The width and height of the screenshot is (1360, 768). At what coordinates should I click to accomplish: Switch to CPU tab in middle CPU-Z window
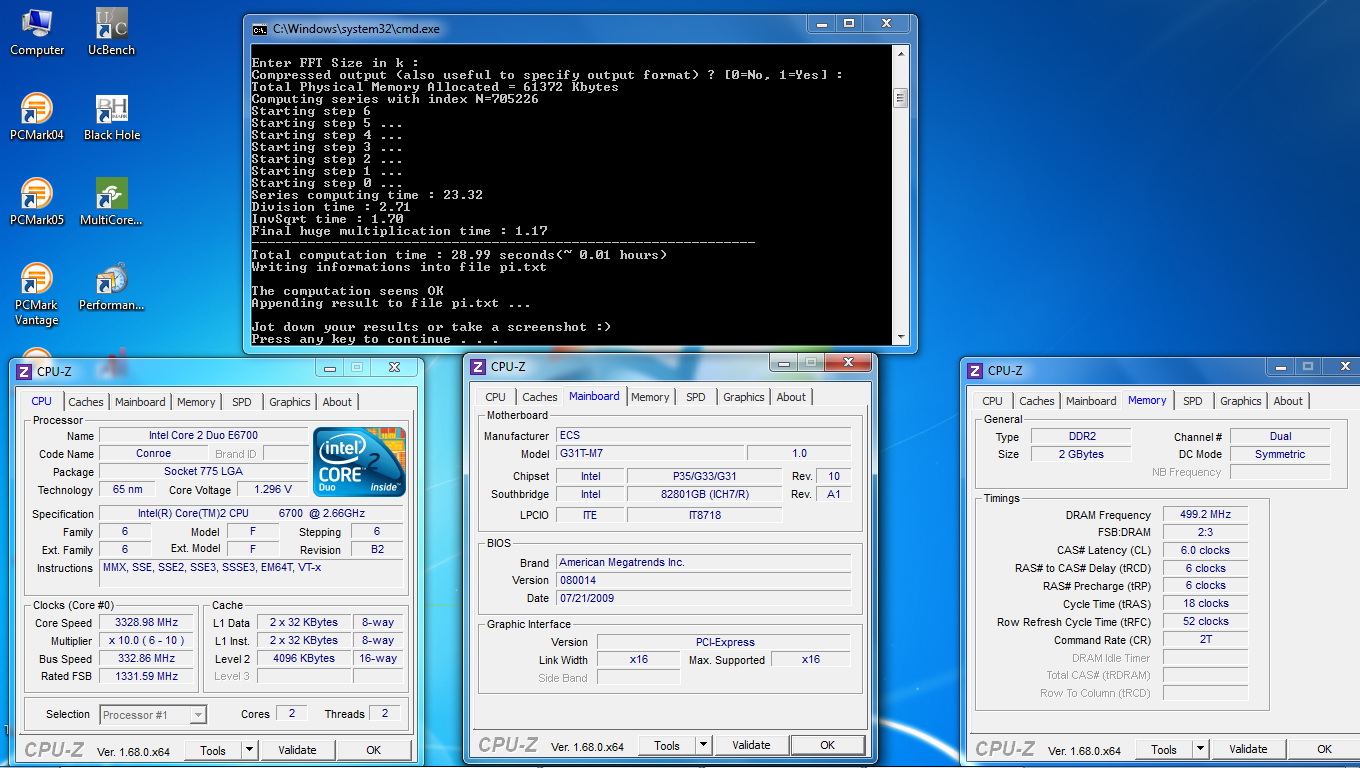[x=495, y=397]
